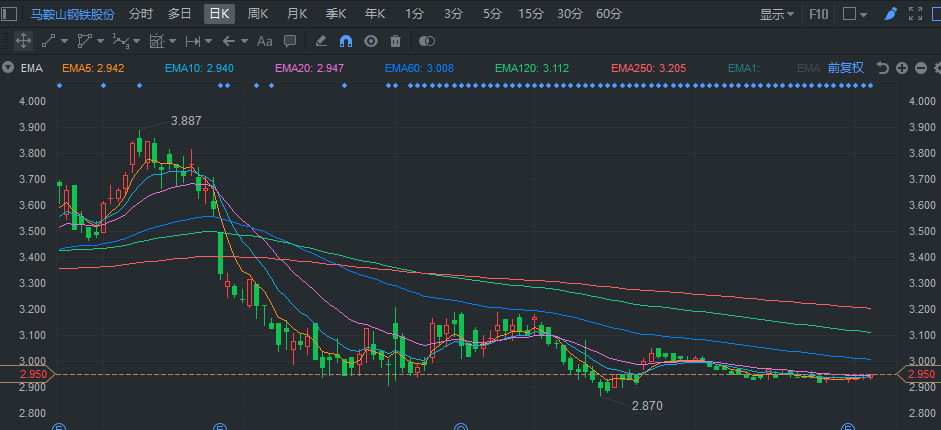Click the EMA250: 3.205 value
941x430 pixels.
(649, 68)
